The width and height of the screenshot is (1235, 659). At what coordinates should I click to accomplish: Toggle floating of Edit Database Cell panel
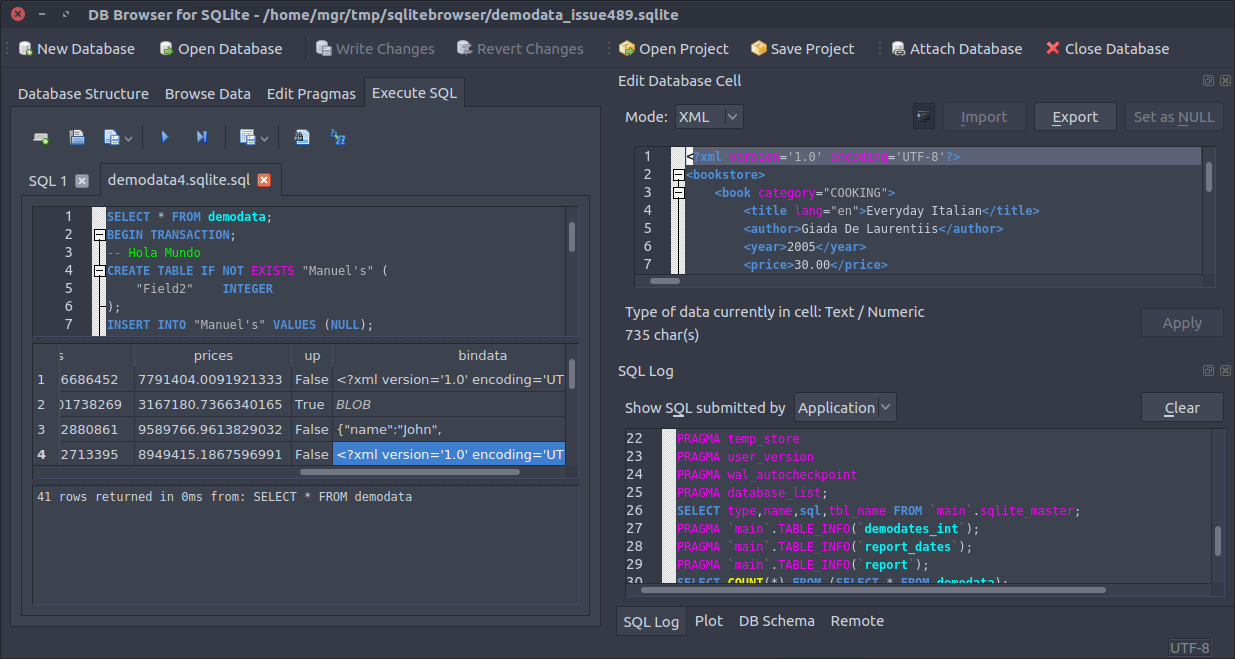tap(1208, 80)
